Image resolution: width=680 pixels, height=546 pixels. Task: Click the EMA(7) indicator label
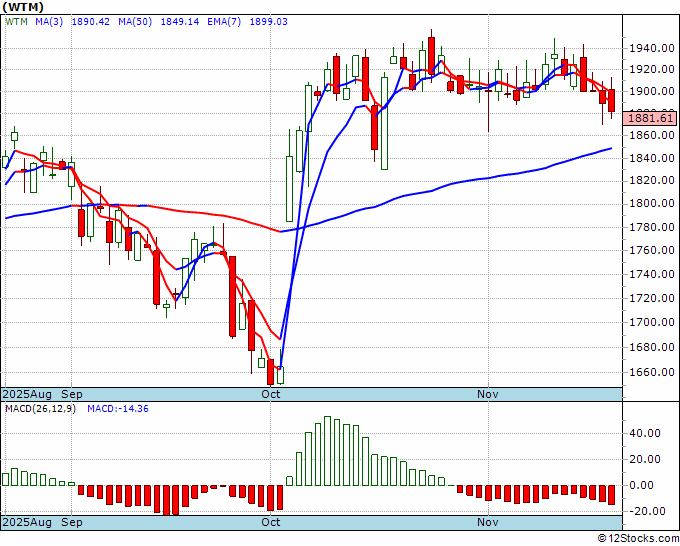tap(224, 21)
